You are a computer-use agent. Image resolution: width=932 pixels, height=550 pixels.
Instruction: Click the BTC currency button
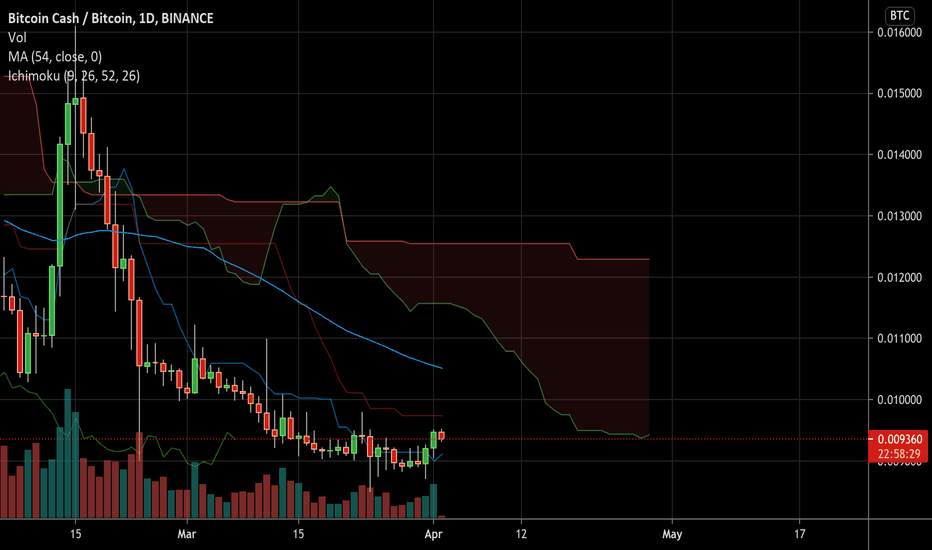click(x=899, y=15)
